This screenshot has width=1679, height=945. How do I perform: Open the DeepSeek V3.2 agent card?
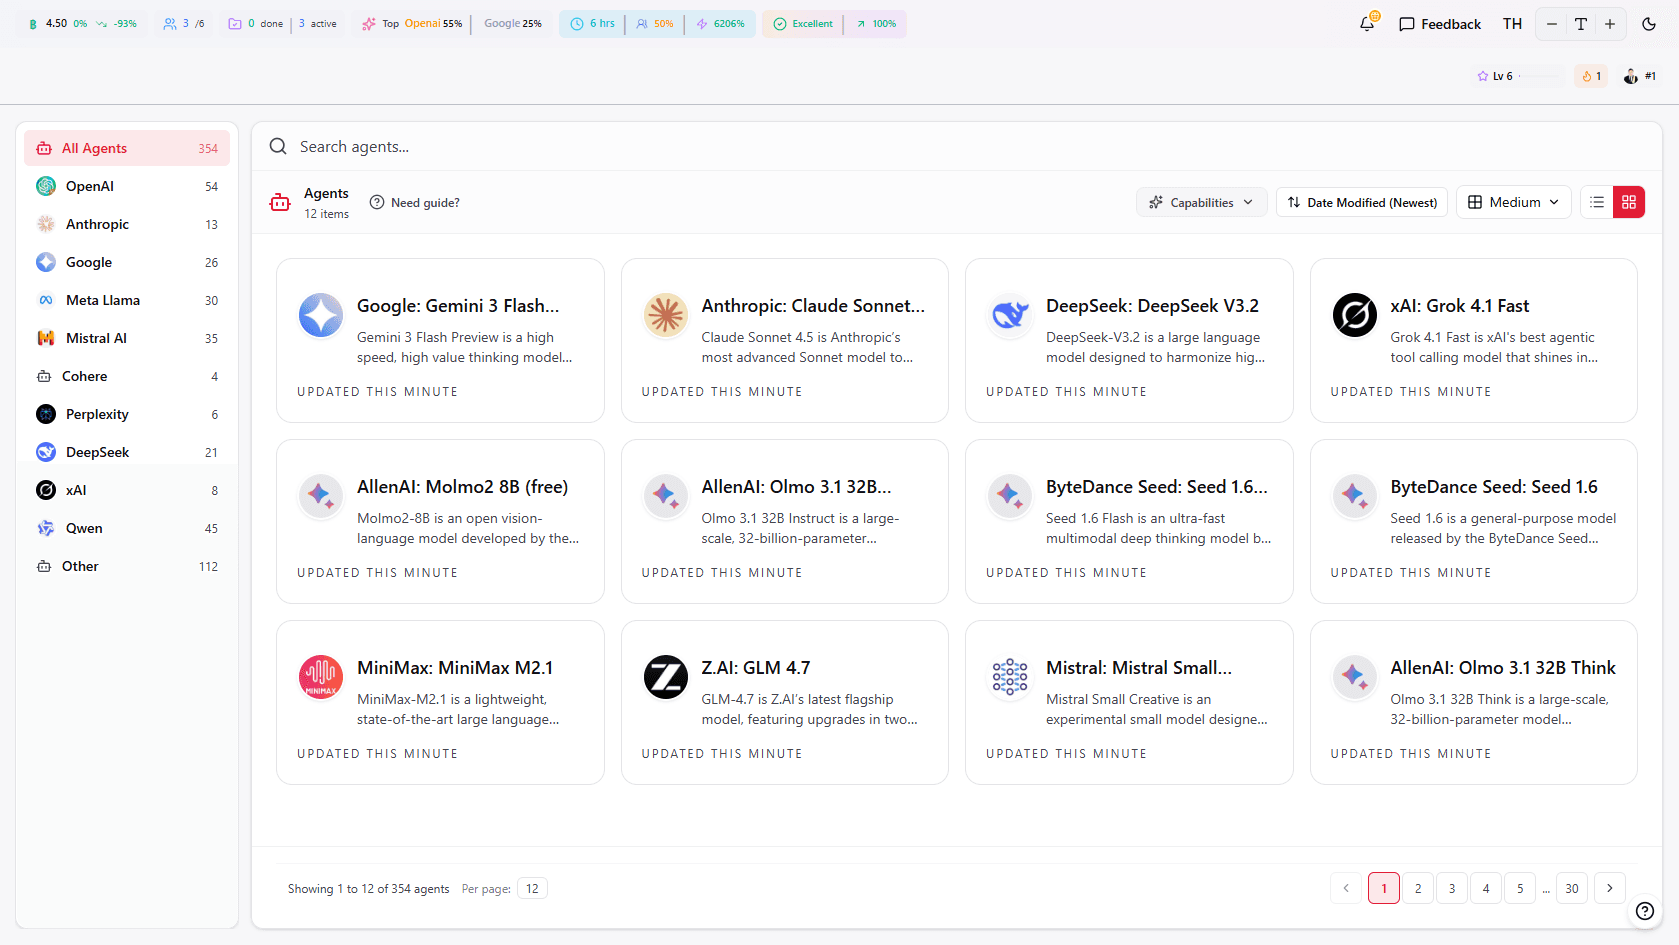click(1129, 340)
